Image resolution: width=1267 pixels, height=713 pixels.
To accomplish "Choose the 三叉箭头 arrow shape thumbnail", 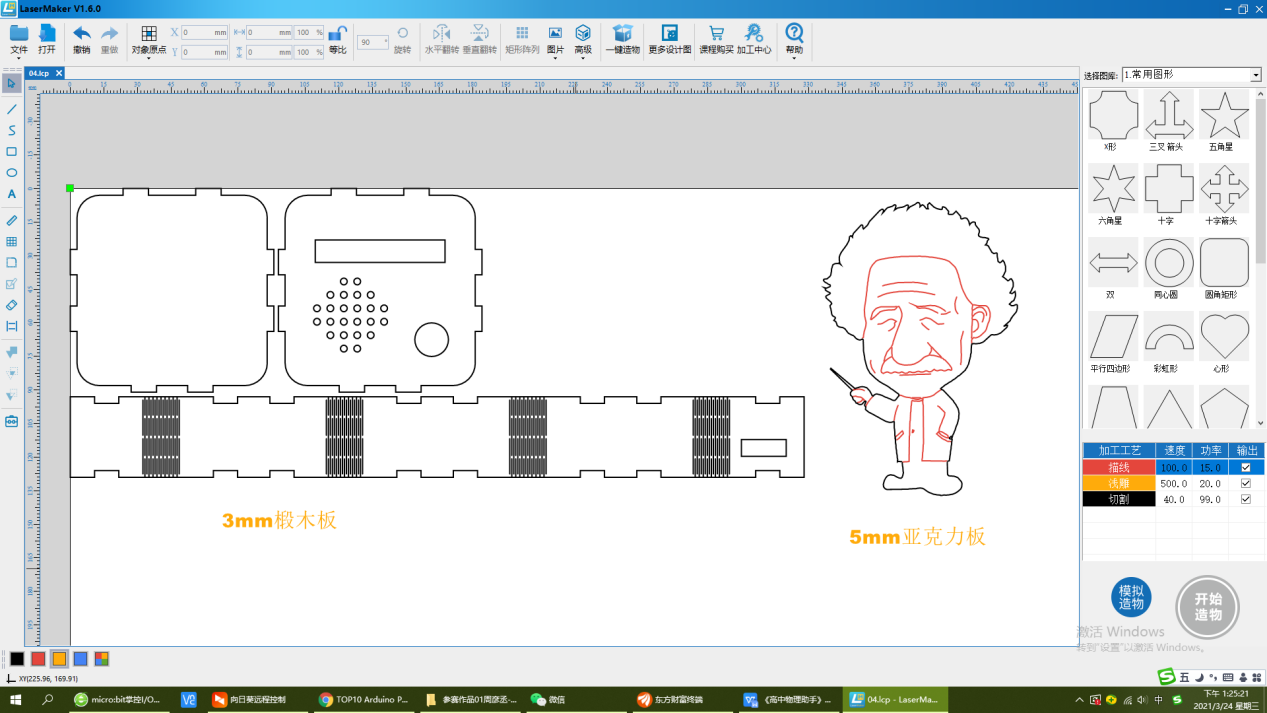I will click(1168, 114).
